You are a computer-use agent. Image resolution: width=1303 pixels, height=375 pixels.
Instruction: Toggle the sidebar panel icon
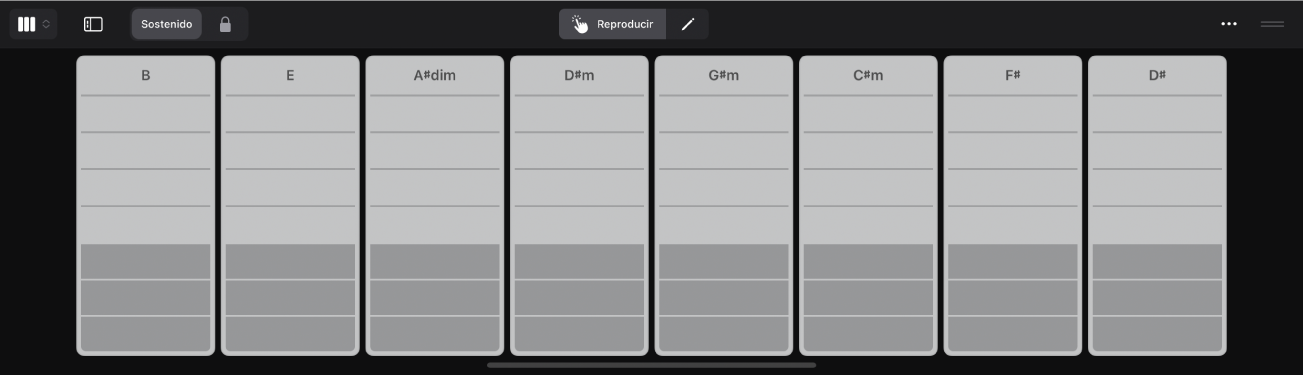[x=93, y=24]
